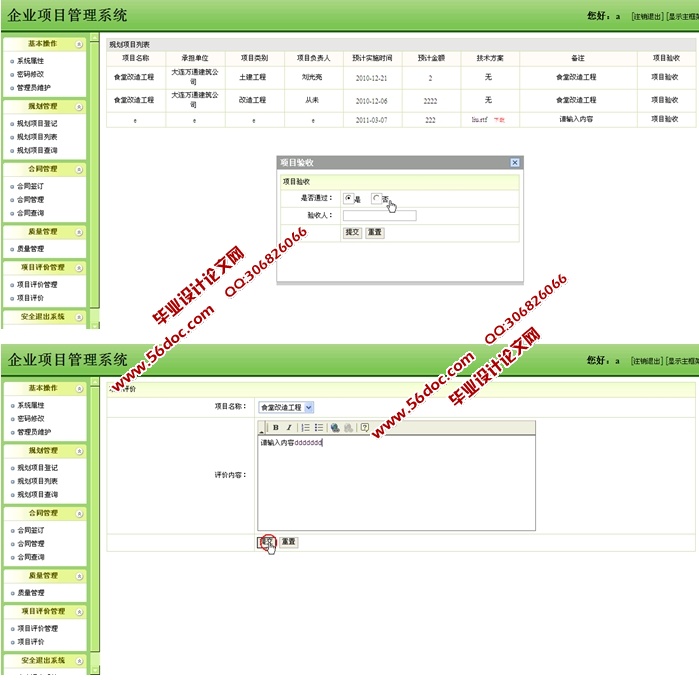Collapse 规划管理 section in the lower screenshot sidebar

[x=79, y=451]
